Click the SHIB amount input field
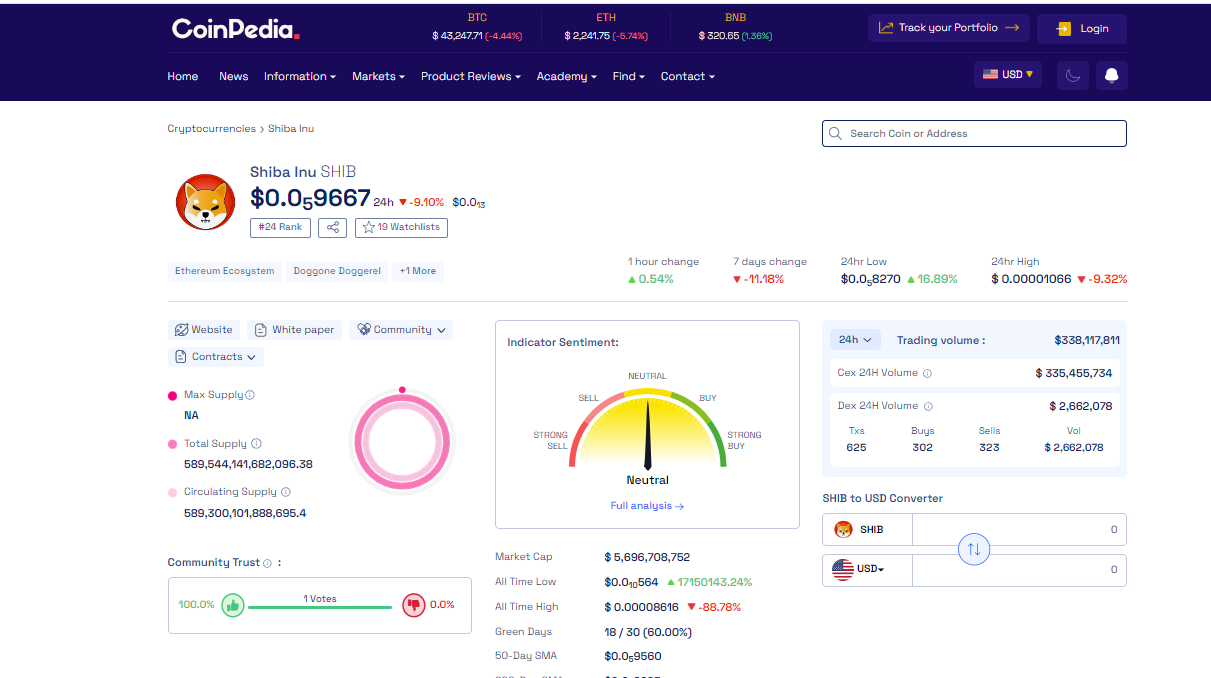The image size is (1211, 678). coord(1018,530)
